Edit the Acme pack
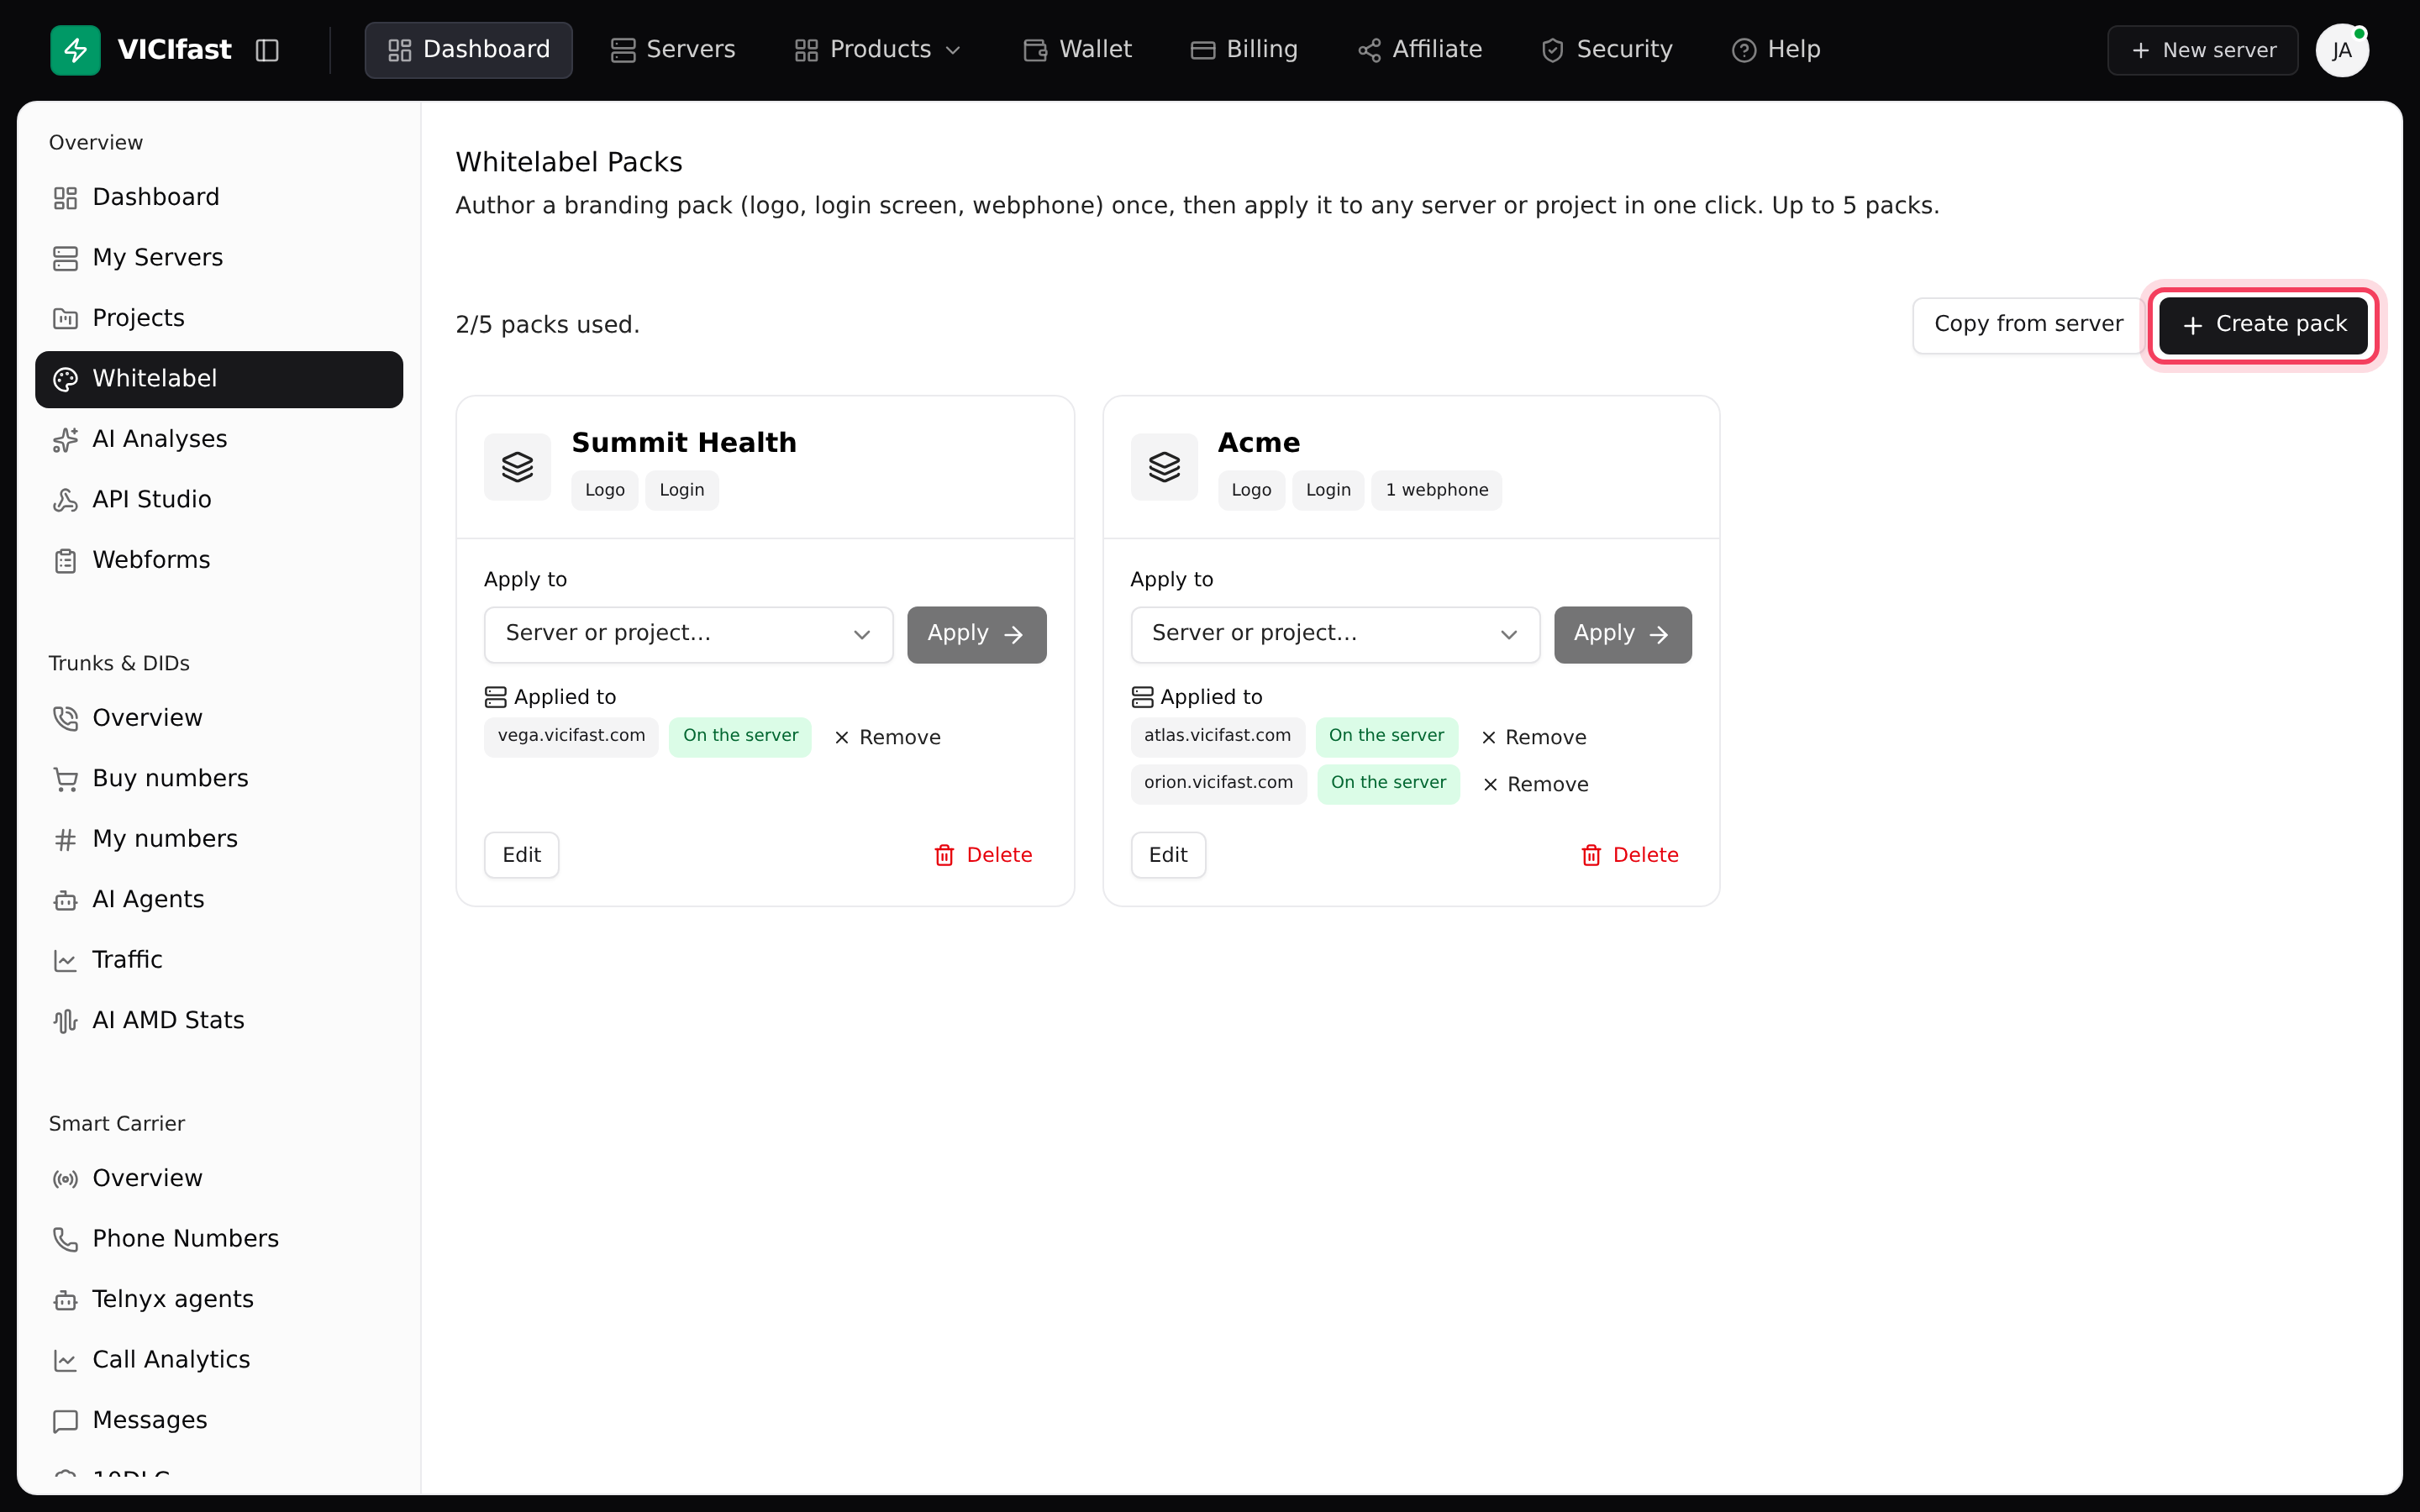Viewport: 2420px width, 1512px height. pos(1168,855)
